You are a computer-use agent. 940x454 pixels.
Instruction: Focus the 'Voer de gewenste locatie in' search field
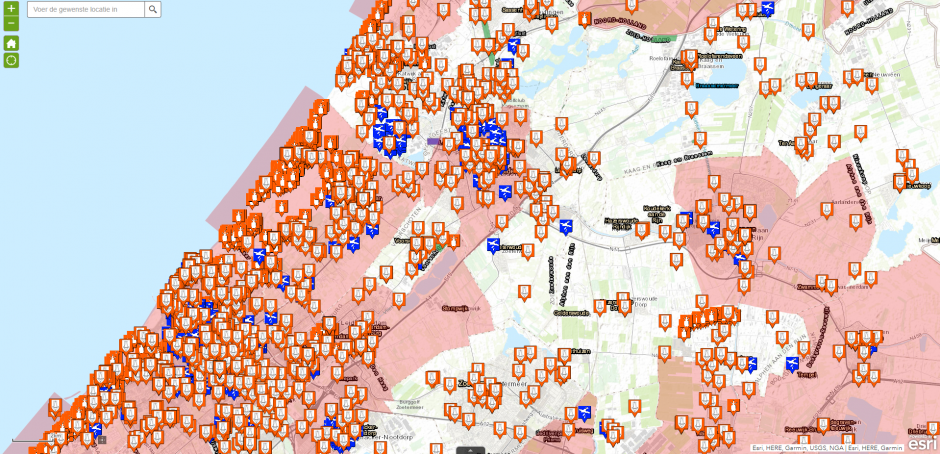[x=86, y=9]
